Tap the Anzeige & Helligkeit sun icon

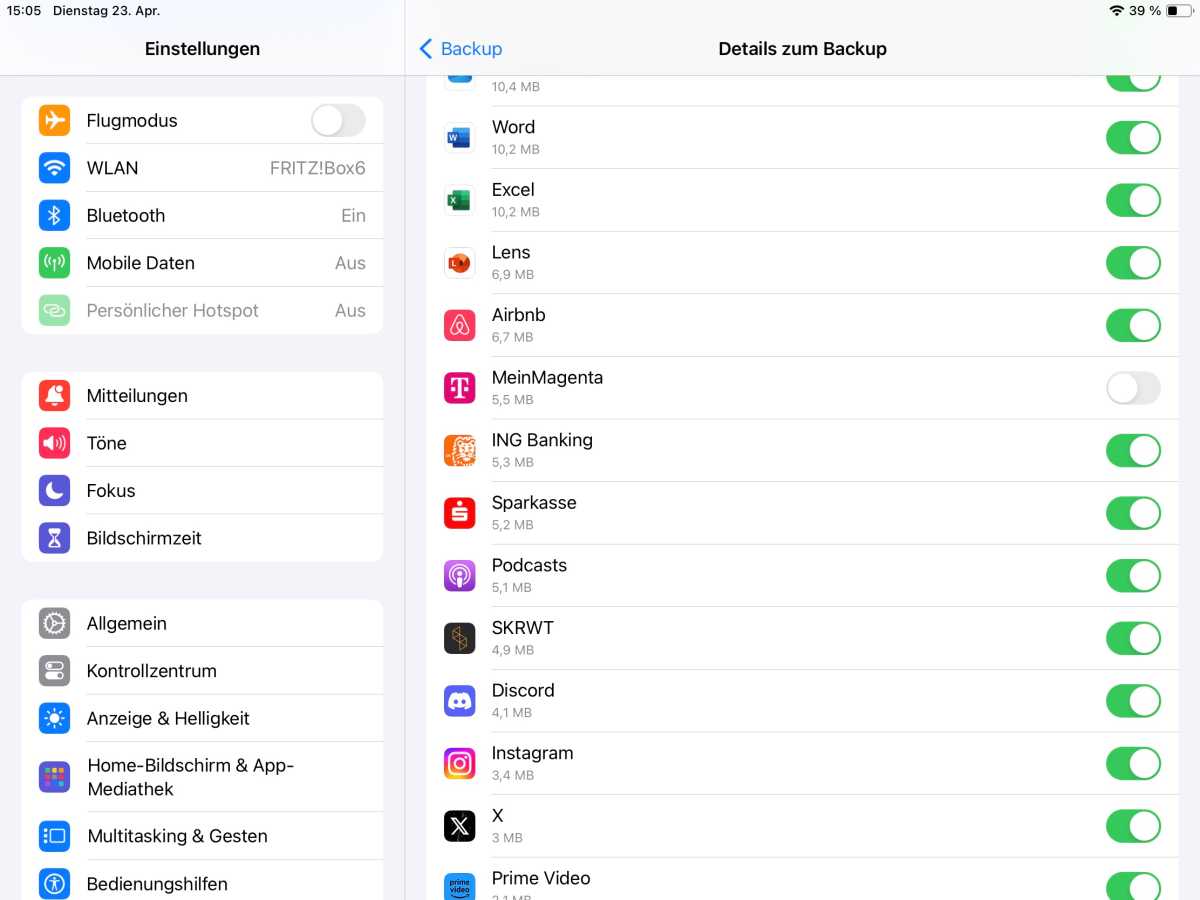coord(54,718)
